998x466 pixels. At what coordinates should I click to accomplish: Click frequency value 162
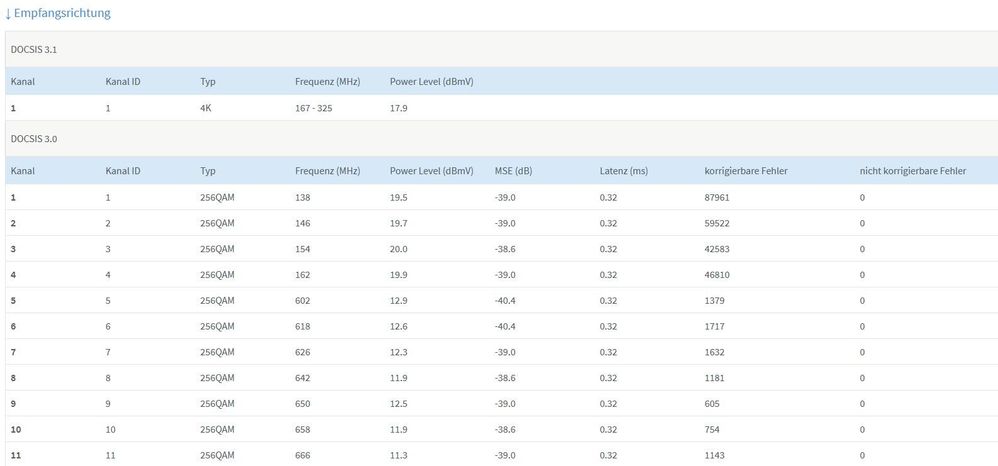pyautogui.click(x=303, y=275)
